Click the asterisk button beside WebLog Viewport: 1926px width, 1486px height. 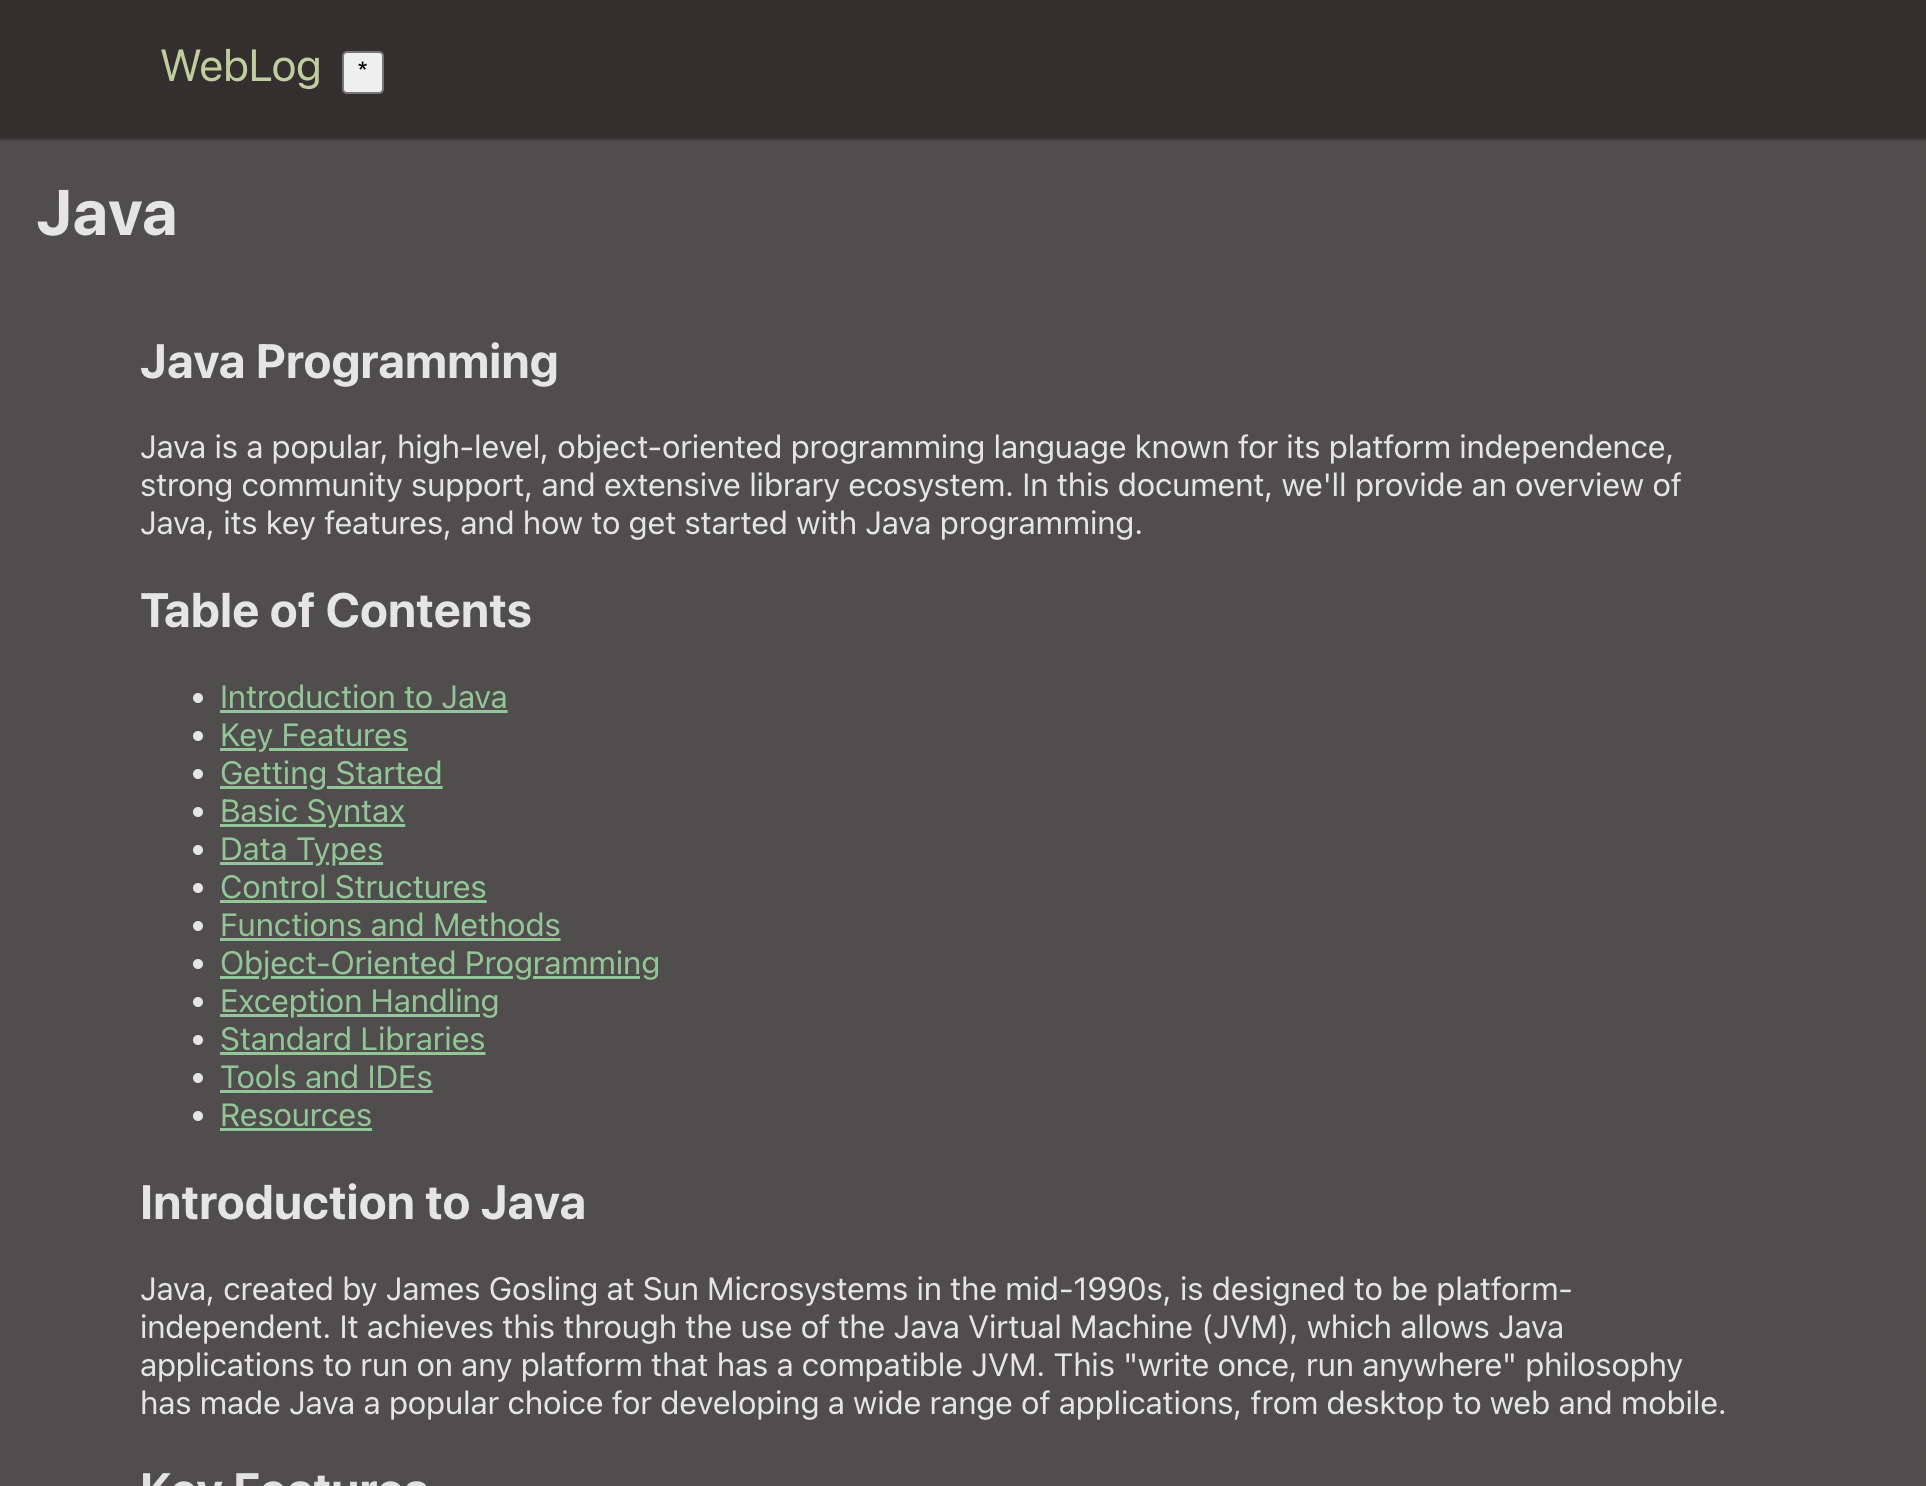click(362, 72)
